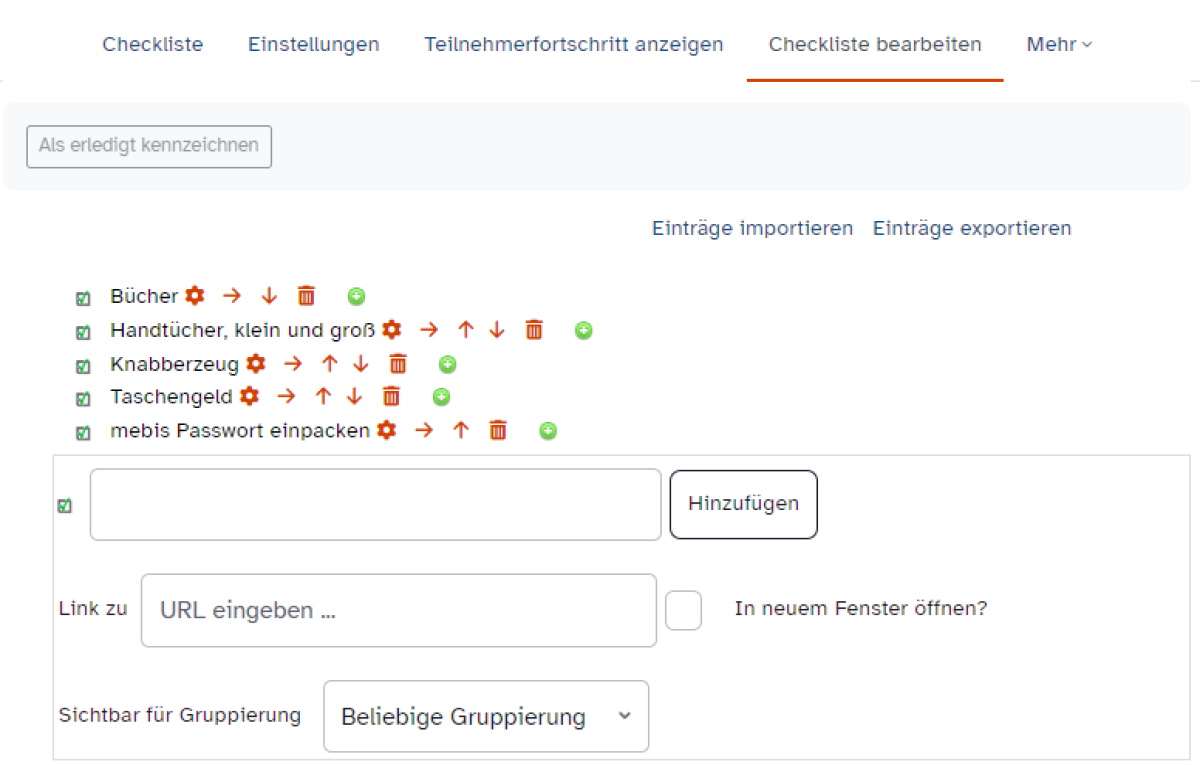Delete the Handtücher, klein und groß entry
The height and width of the screenshot is (765, 1200).
(535, 330)
